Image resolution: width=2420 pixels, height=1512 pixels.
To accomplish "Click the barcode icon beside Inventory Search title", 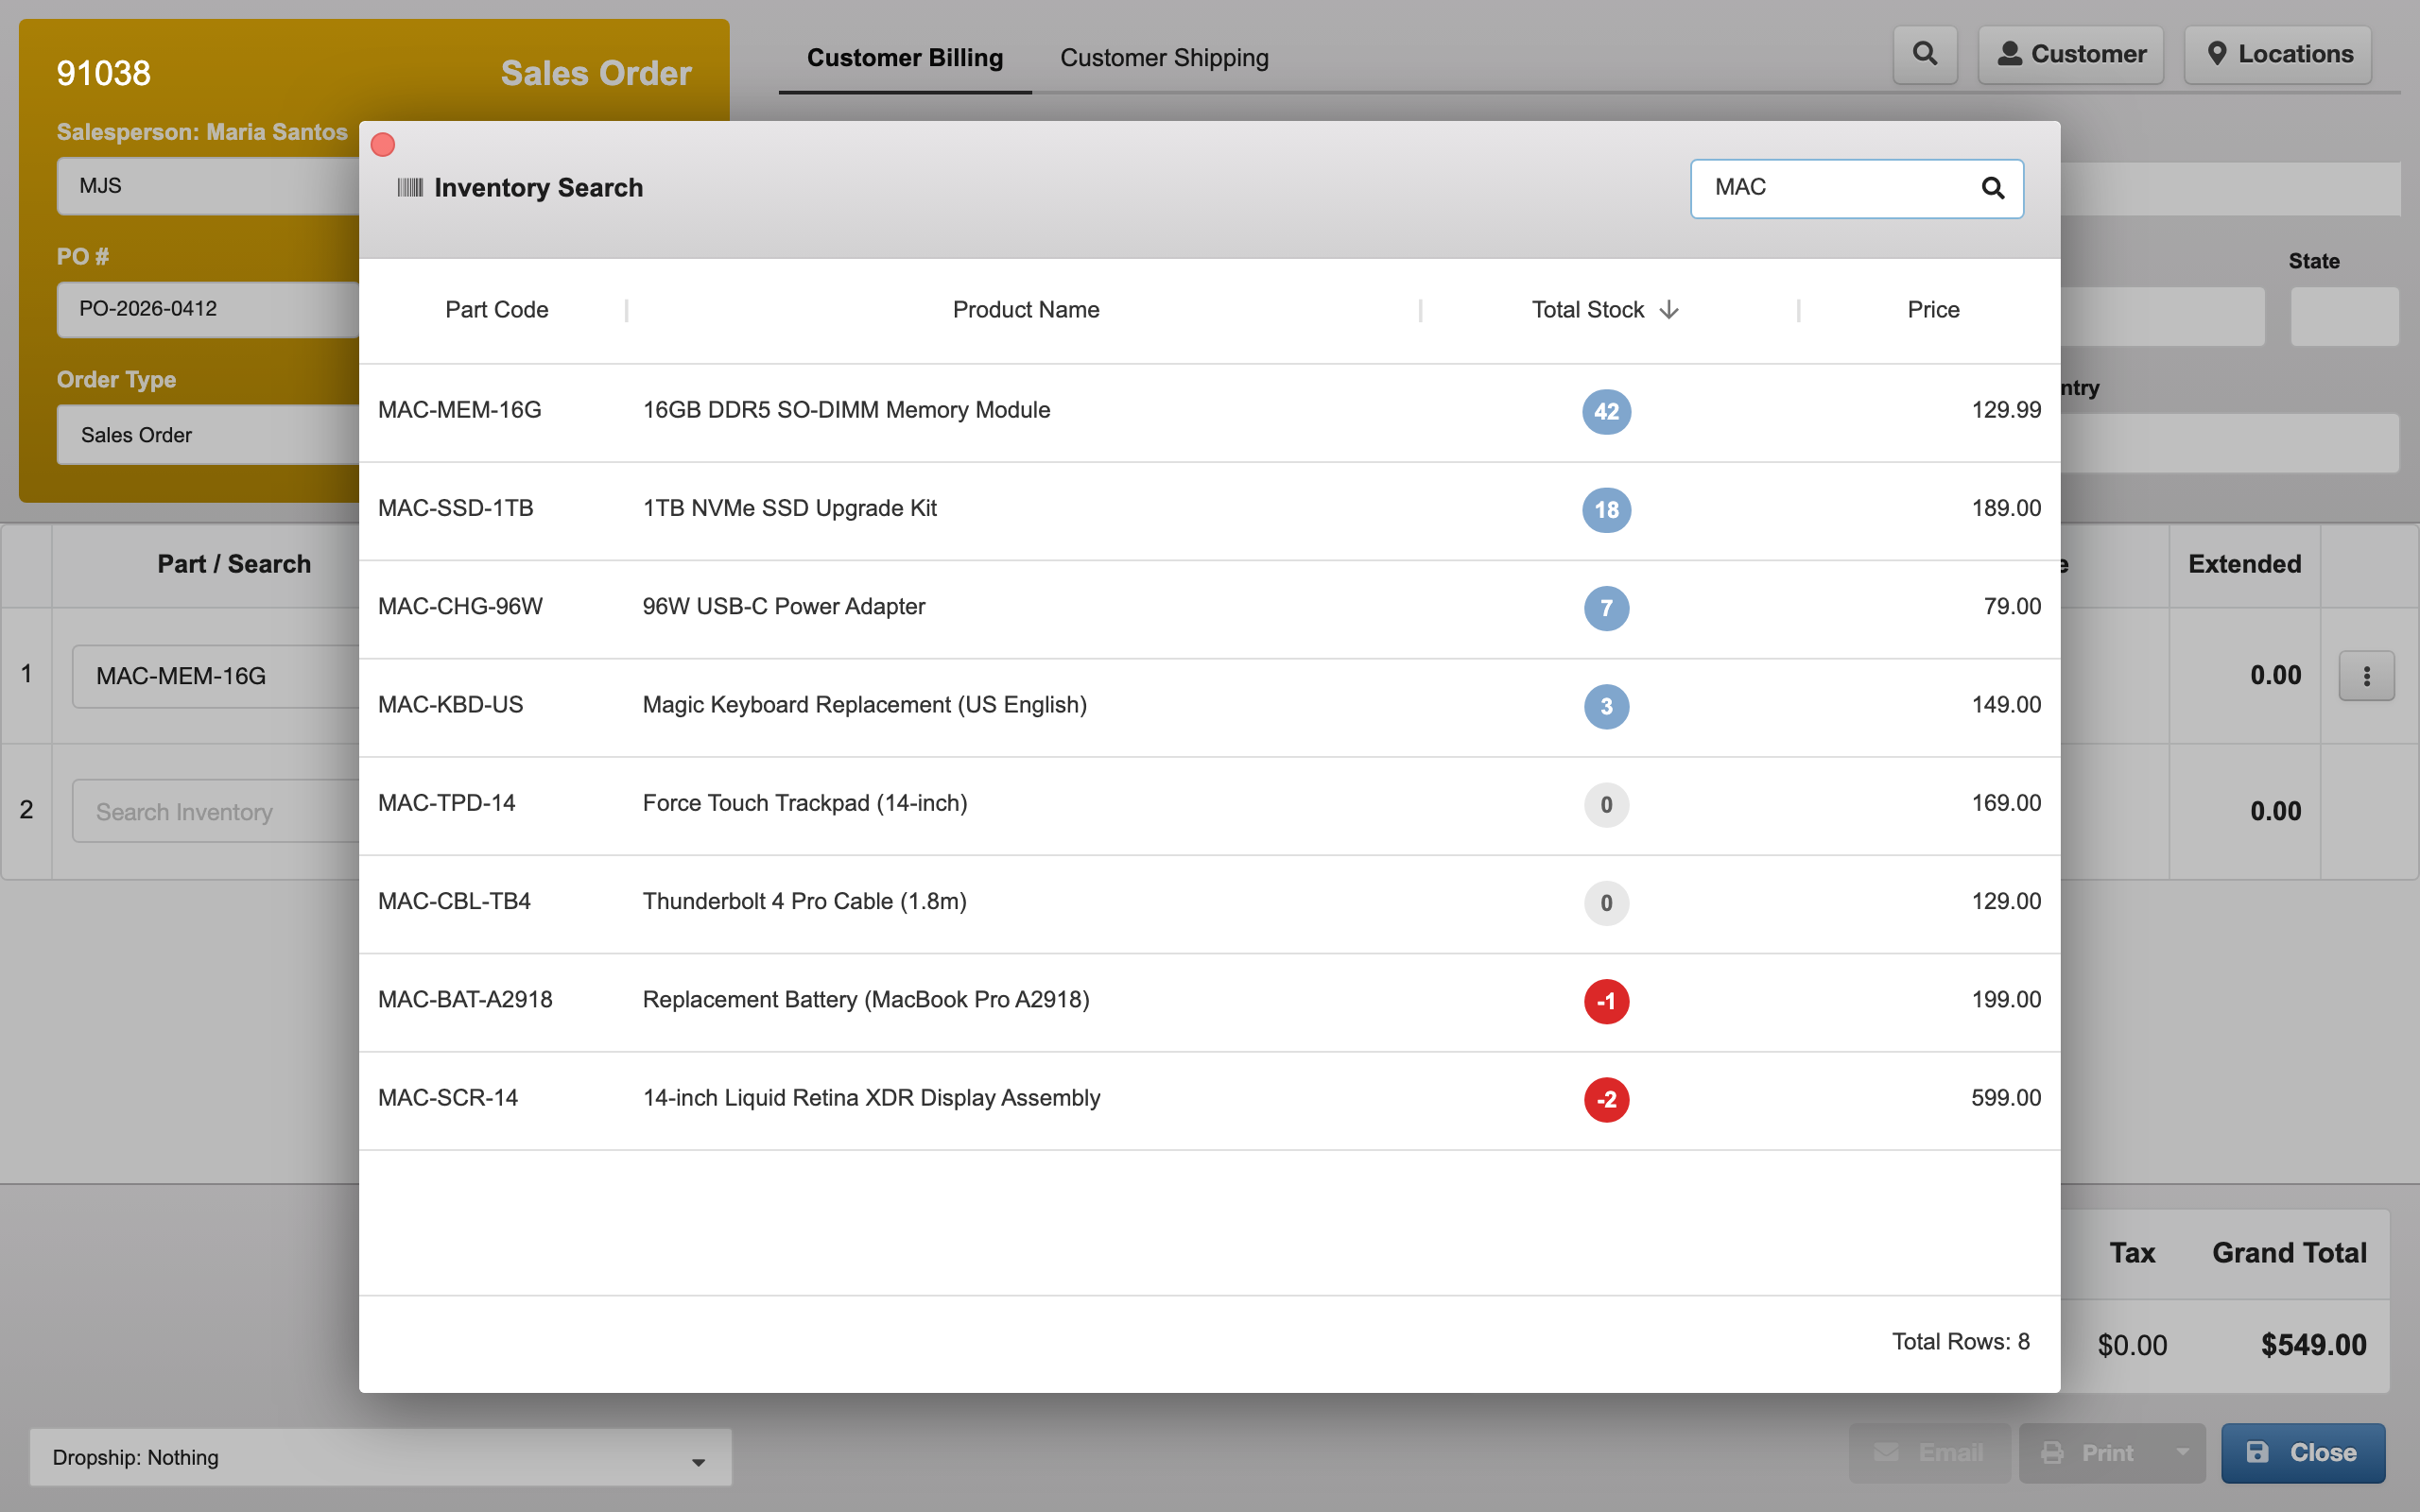I will [x=410, y=188].
